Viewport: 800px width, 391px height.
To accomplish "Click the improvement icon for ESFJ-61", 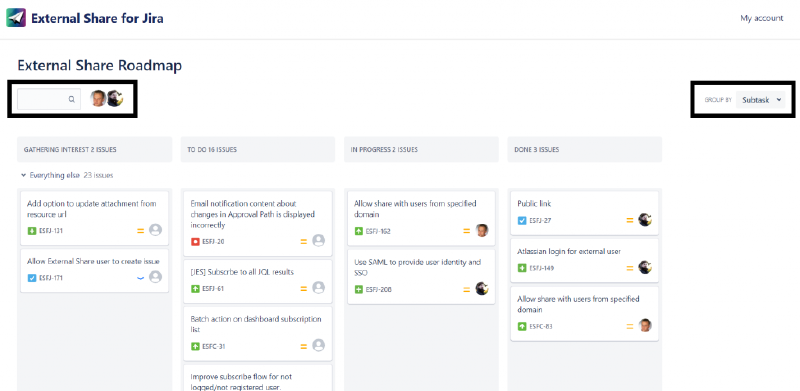I will [x=195, y=288].
